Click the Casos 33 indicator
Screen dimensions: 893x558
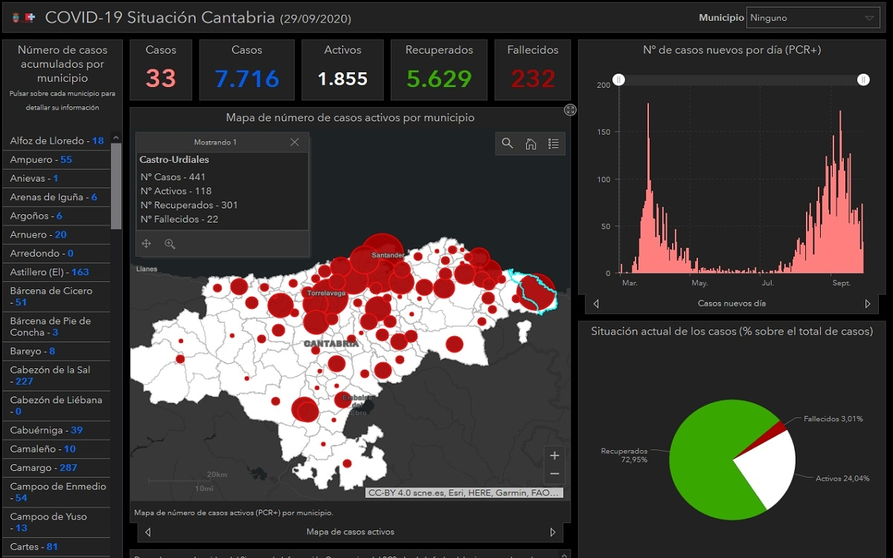[161, 70]
